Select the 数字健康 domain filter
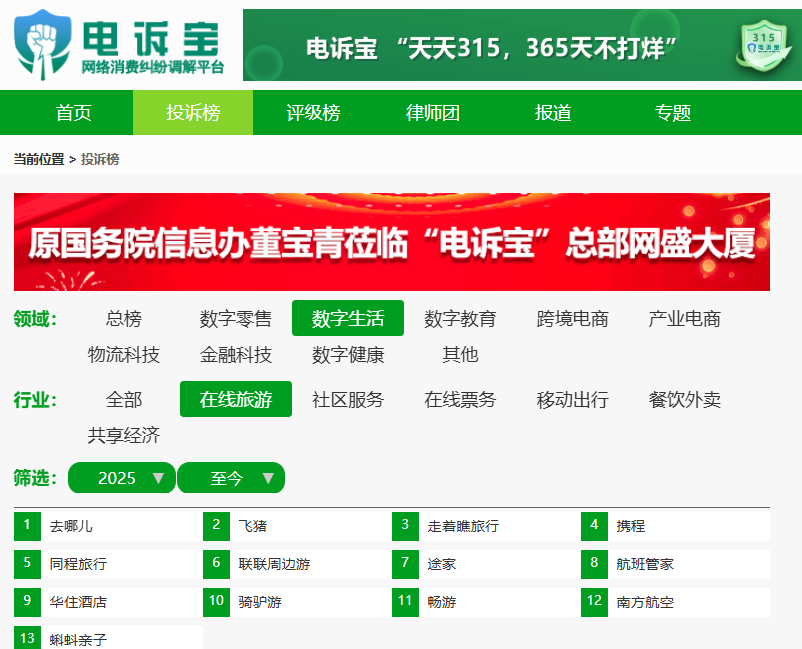802x649 pixels. (348, 354)
